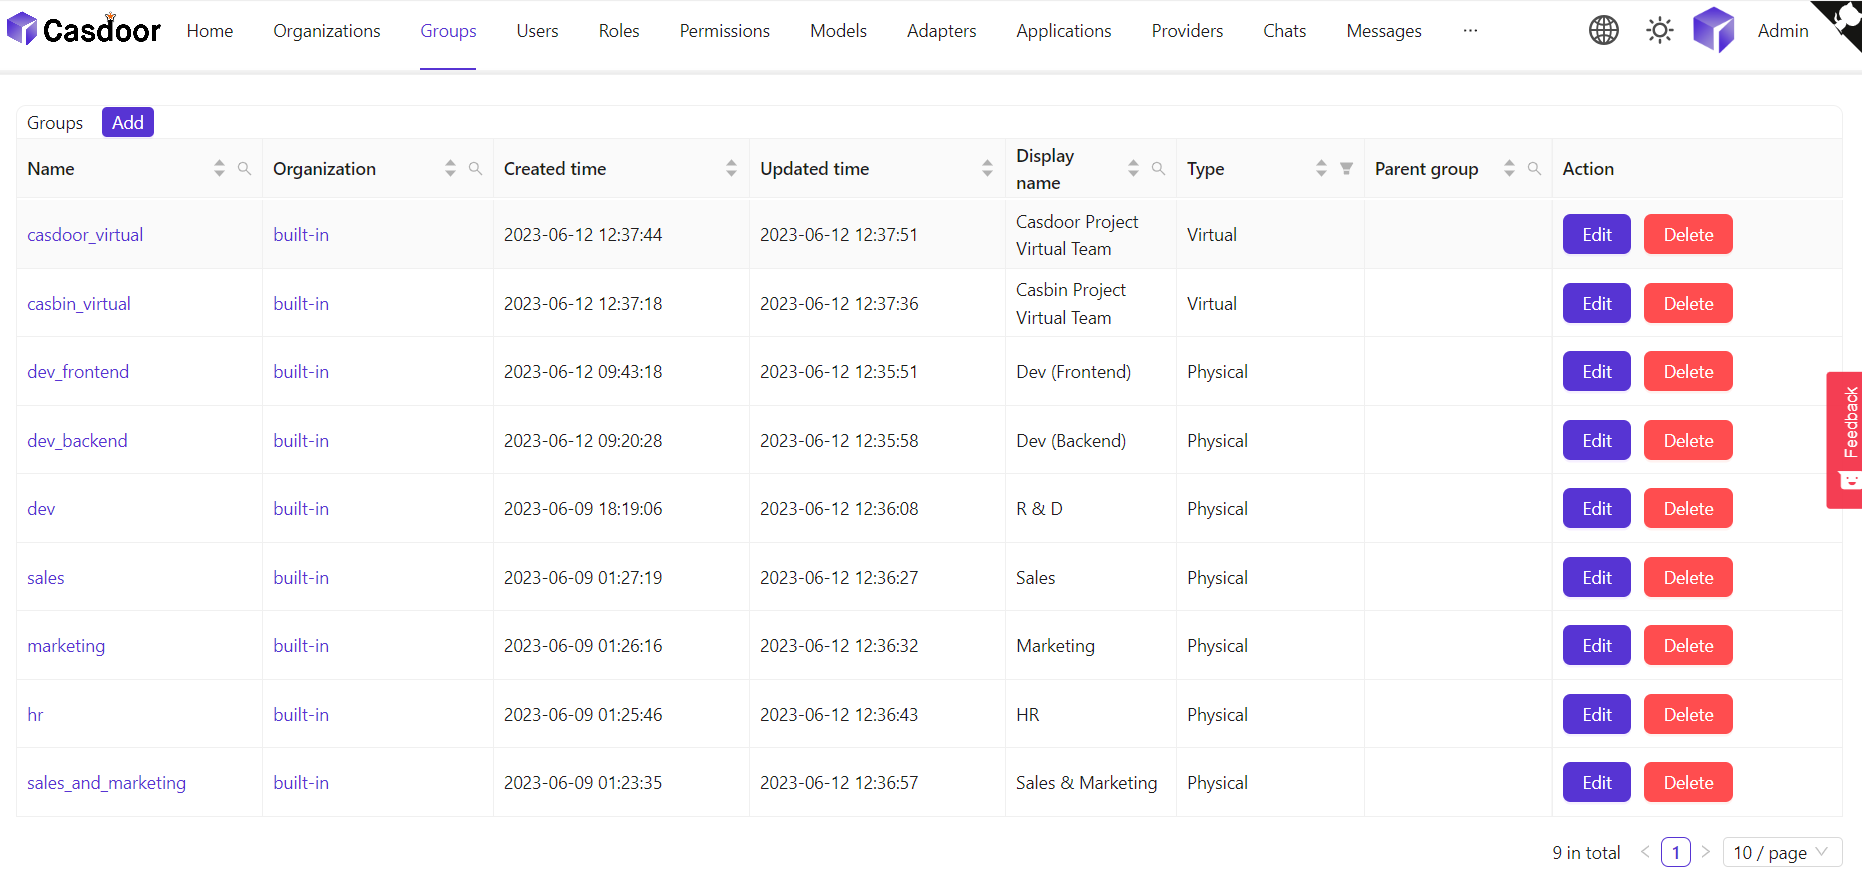Open the casdoor_virtual group link
1862x875 pixels.
click(85, 235)
